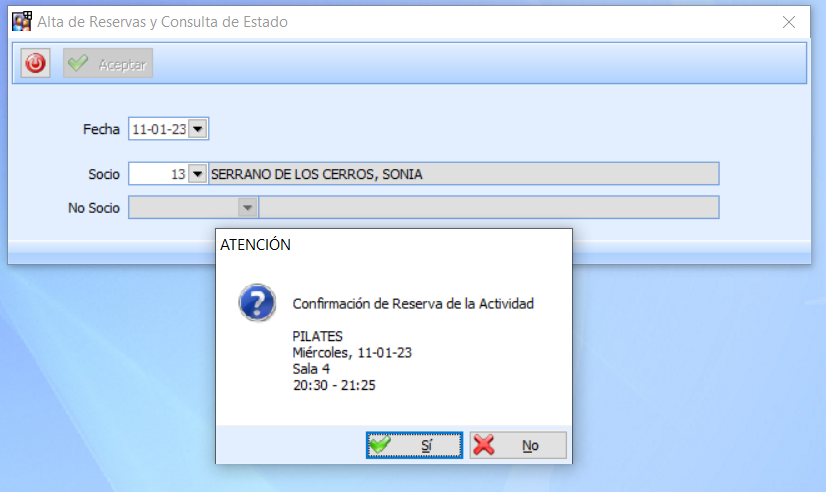Decline reservation with No button
Viewport: 826px width, 492px height.
pyautogui.click(x=518, y=445)
